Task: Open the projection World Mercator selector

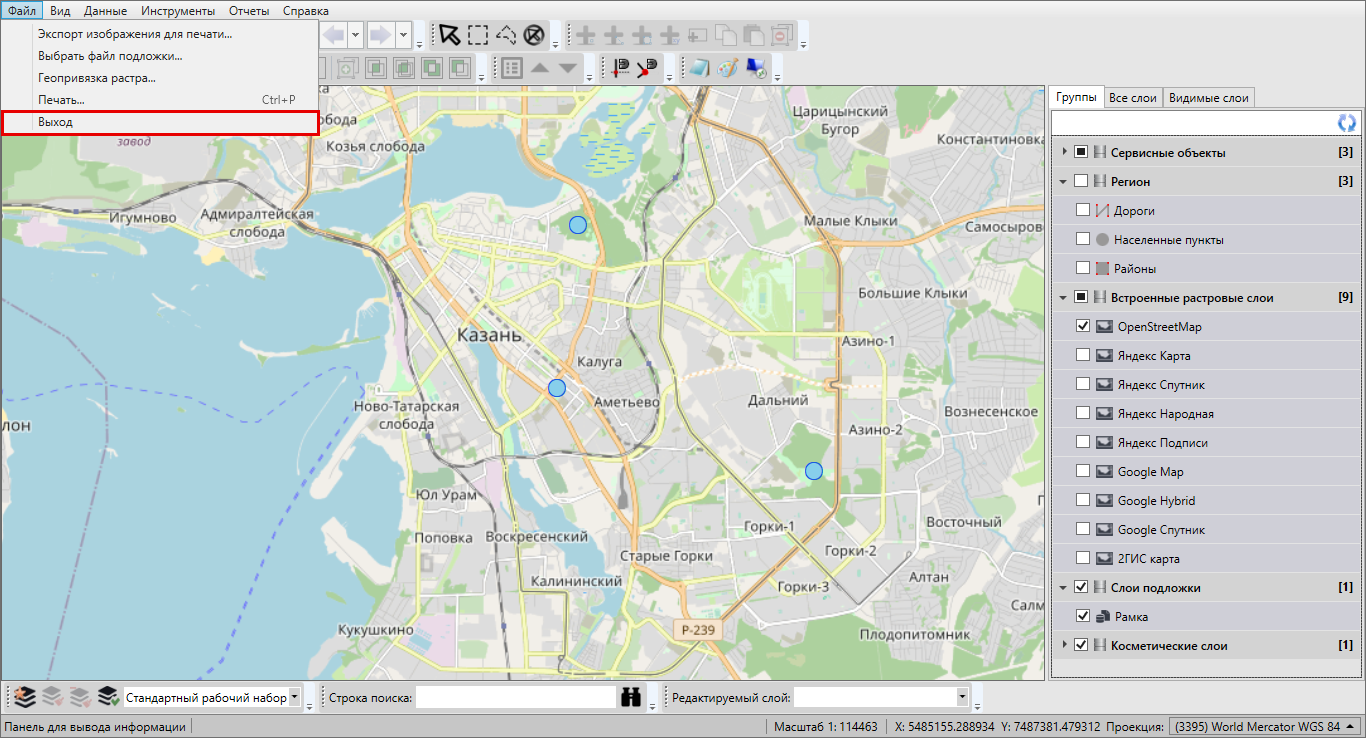Action: pos(1263,727)
